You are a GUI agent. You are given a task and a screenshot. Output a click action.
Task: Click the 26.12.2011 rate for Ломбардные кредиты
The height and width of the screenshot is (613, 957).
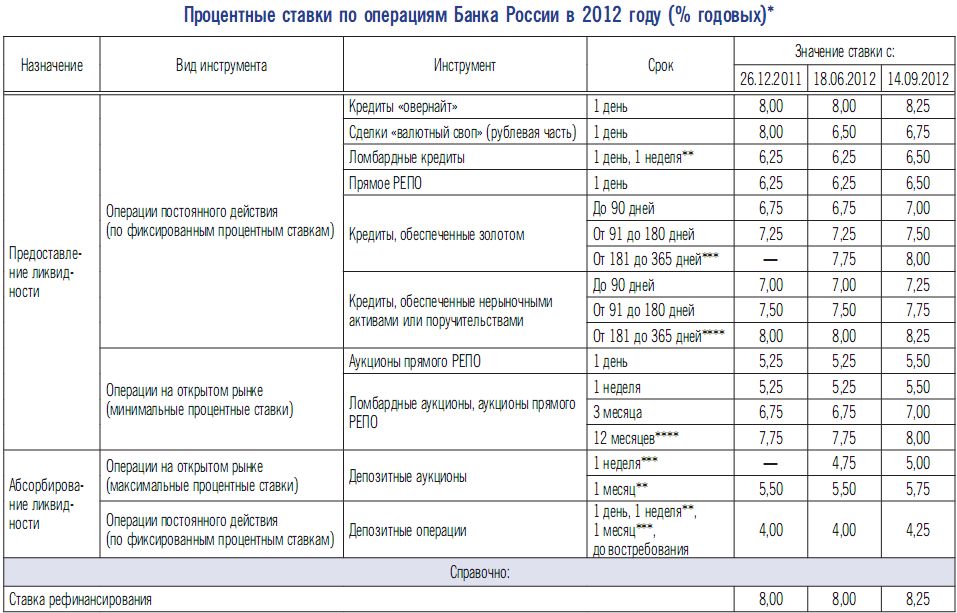tap(770, 158)
